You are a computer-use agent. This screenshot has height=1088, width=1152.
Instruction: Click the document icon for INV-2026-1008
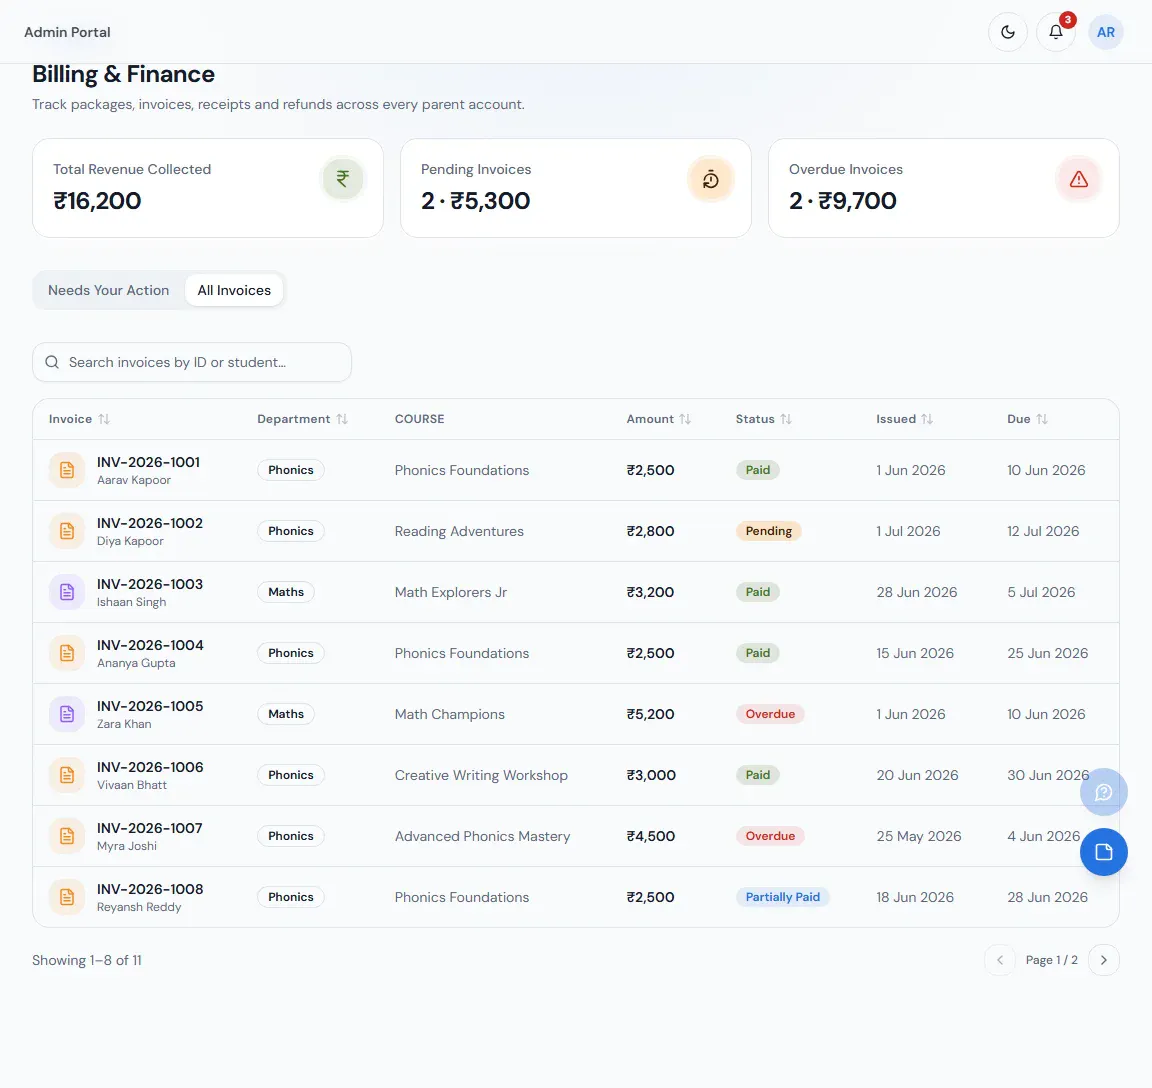click(67, 897)
